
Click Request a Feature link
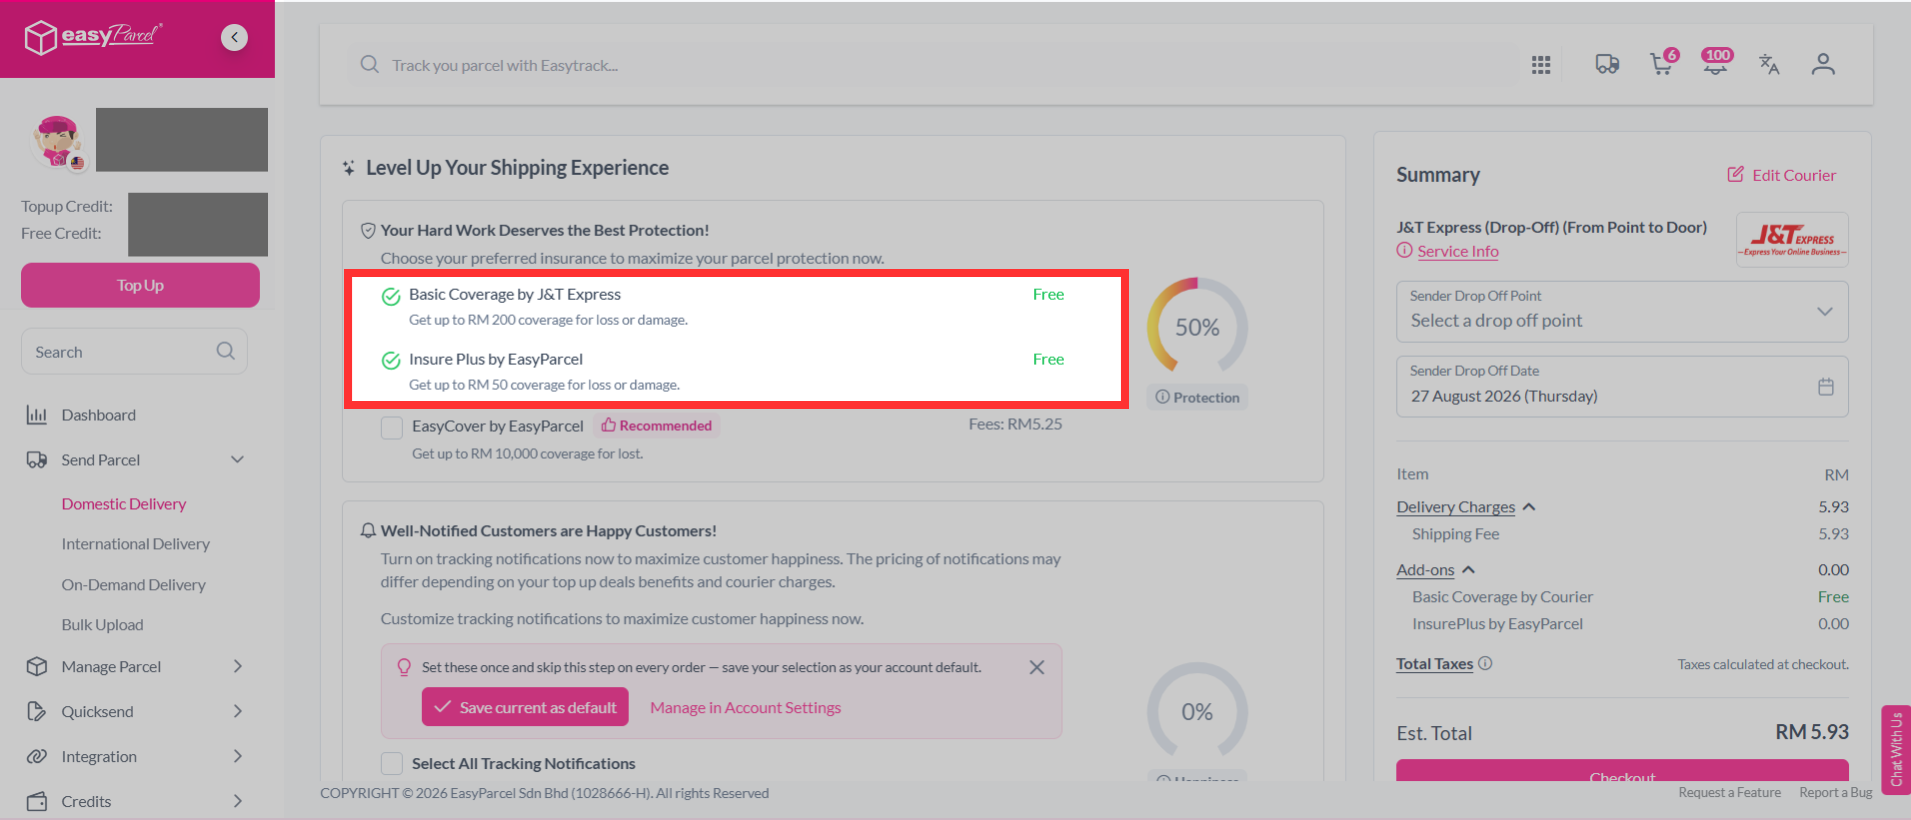point(1730,793)
